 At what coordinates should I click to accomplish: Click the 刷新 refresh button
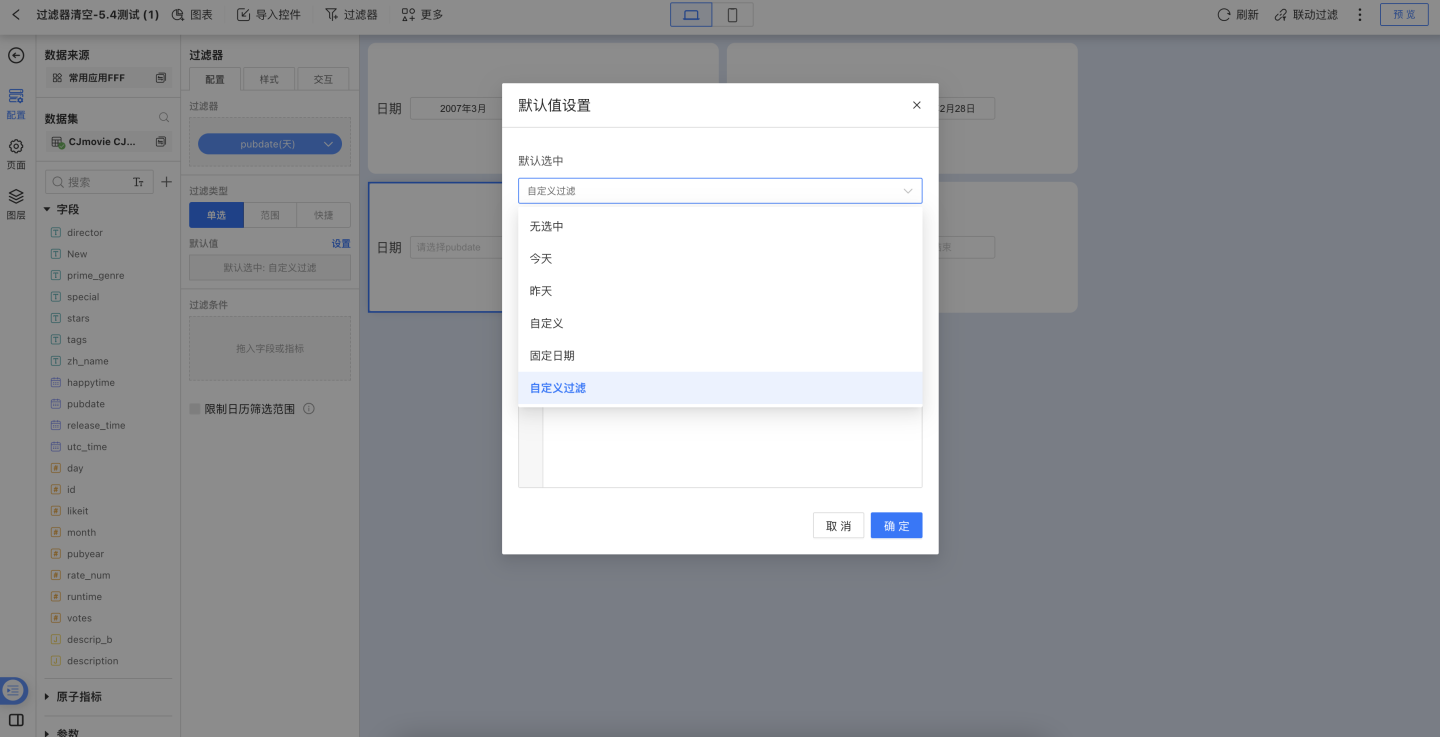(x=1238, y=15)
